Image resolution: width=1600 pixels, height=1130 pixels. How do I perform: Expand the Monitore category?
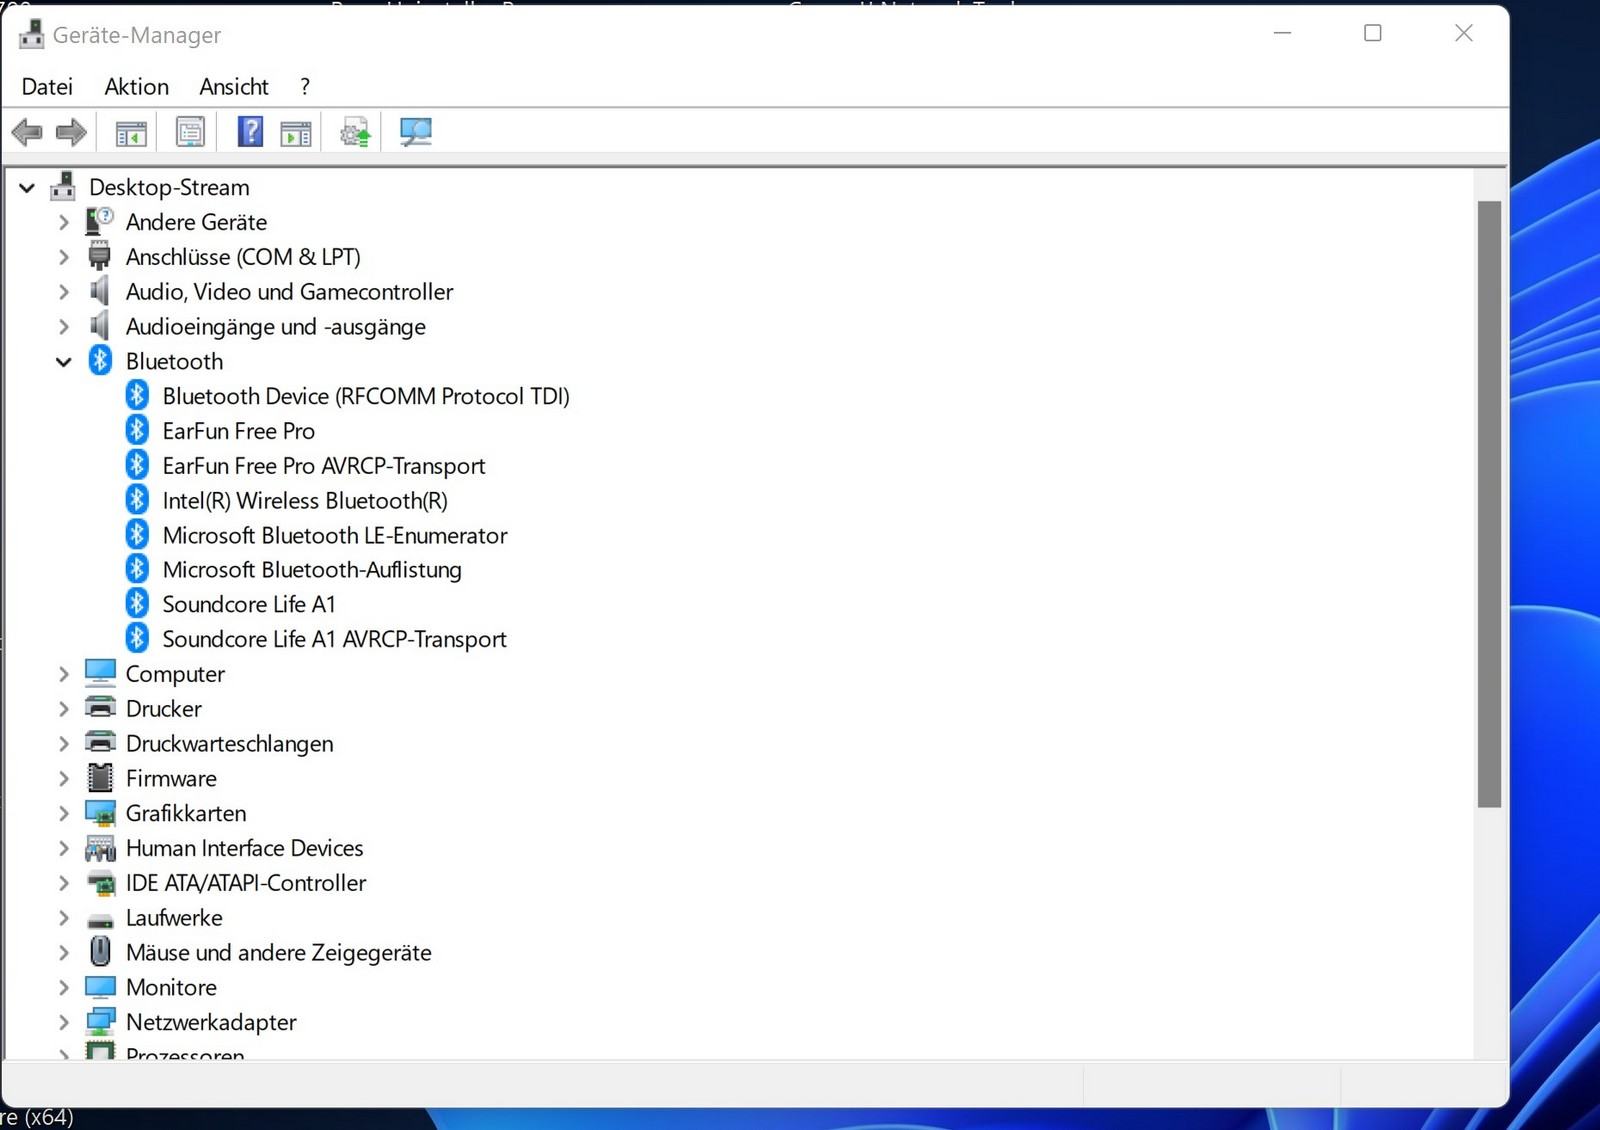64,987
